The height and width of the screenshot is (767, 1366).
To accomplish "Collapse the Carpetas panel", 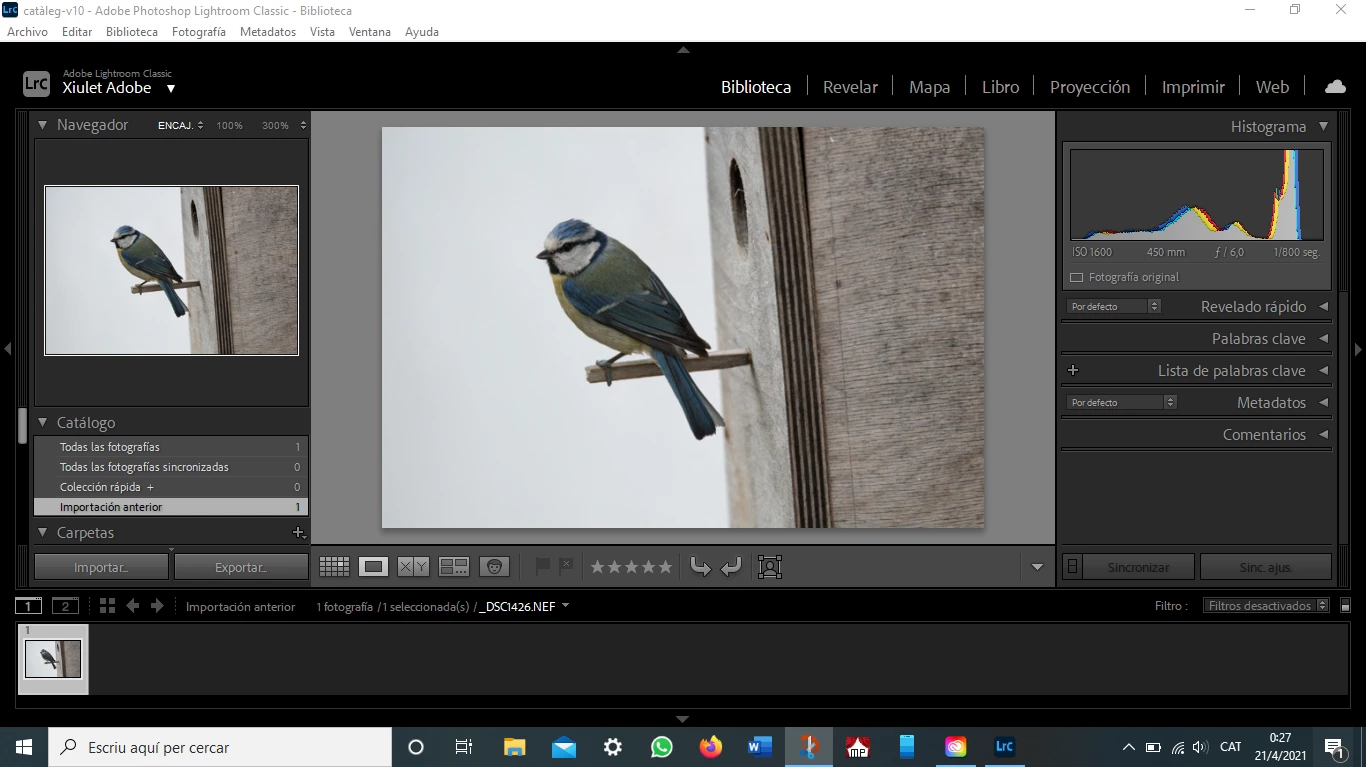I will coord(43,533).
